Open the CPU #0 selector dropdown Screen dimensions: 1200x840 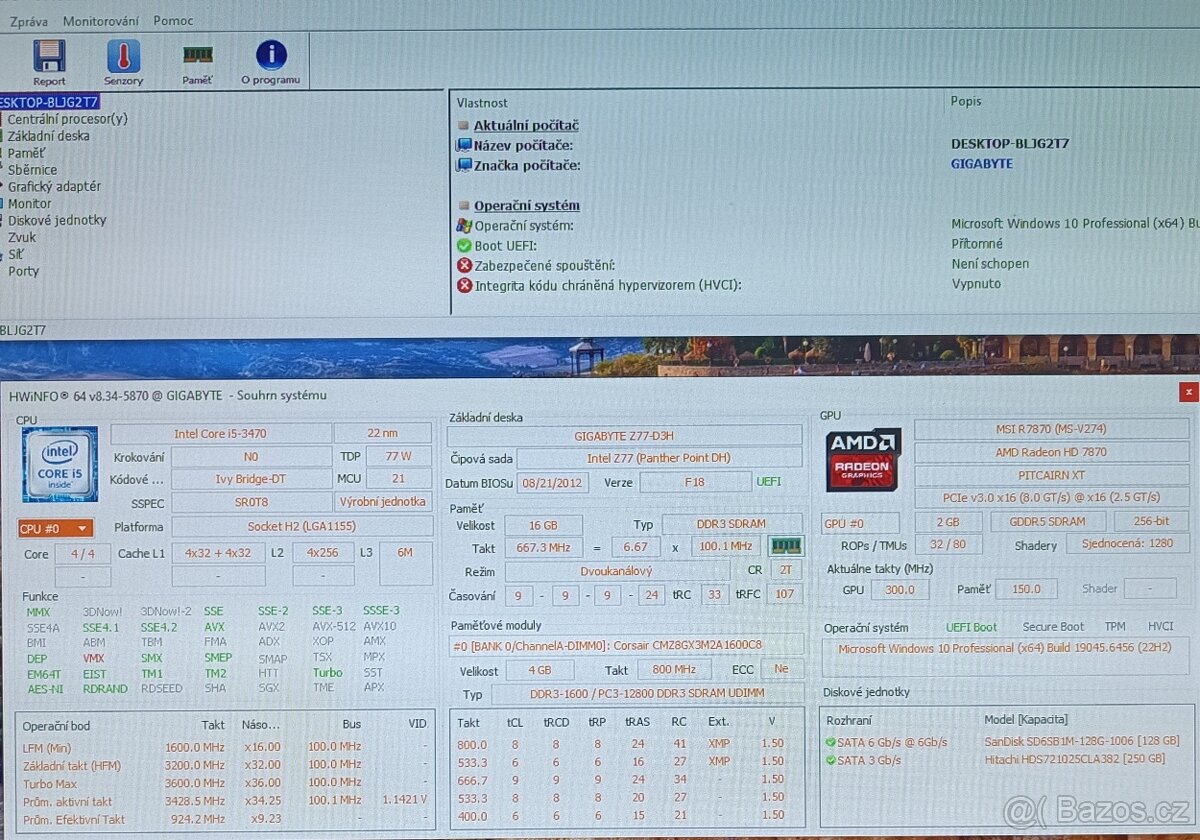click(56, 527)
